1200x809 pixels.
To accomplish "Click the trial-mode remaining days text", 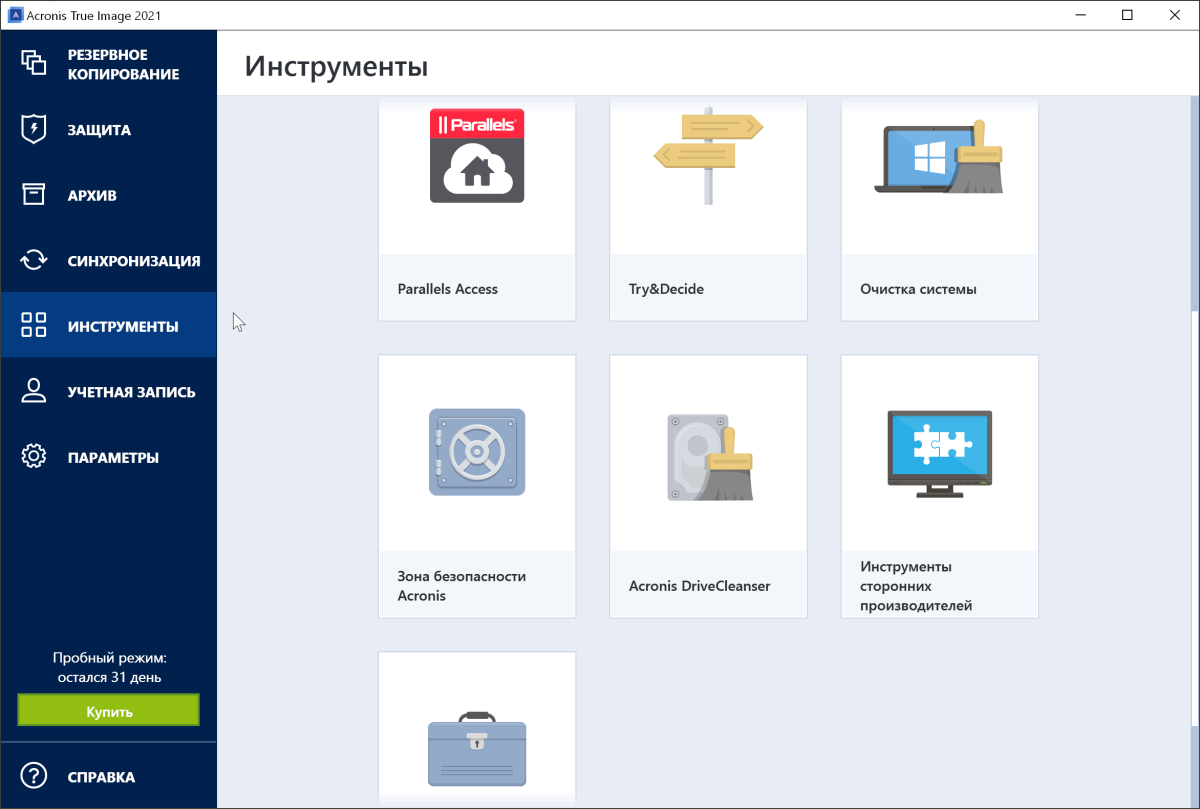I will 109,668.
